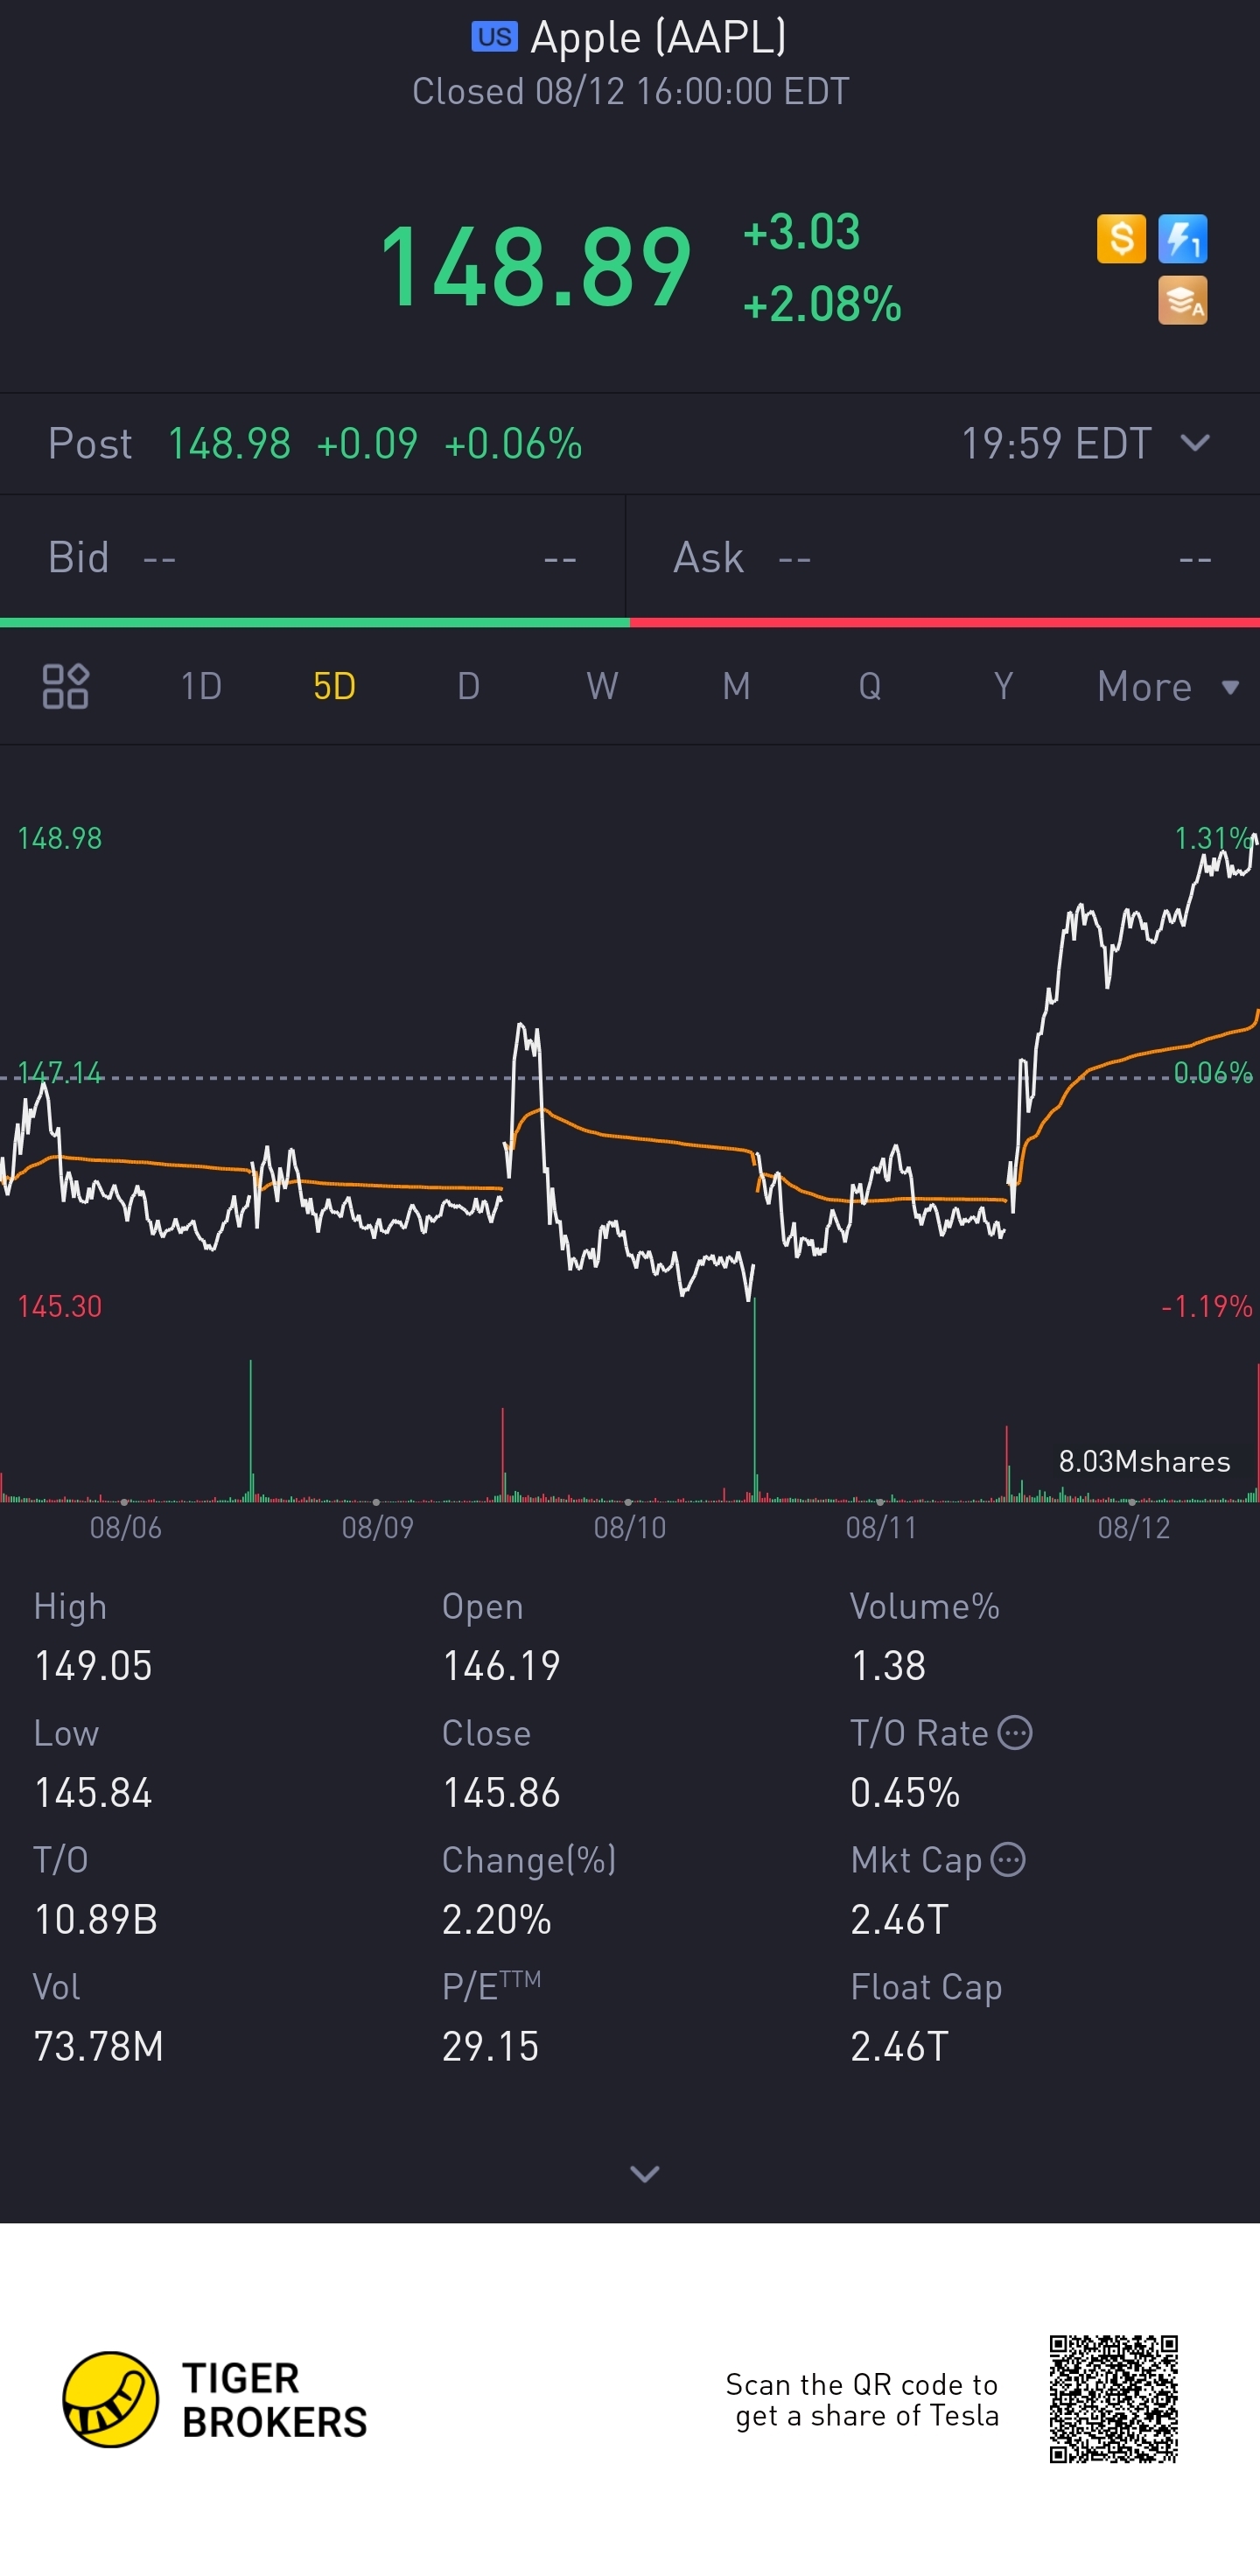This screenshot has height=2576, width=1260.
Task: Switch to the monthly M chart tab
Action: [736, 686]
